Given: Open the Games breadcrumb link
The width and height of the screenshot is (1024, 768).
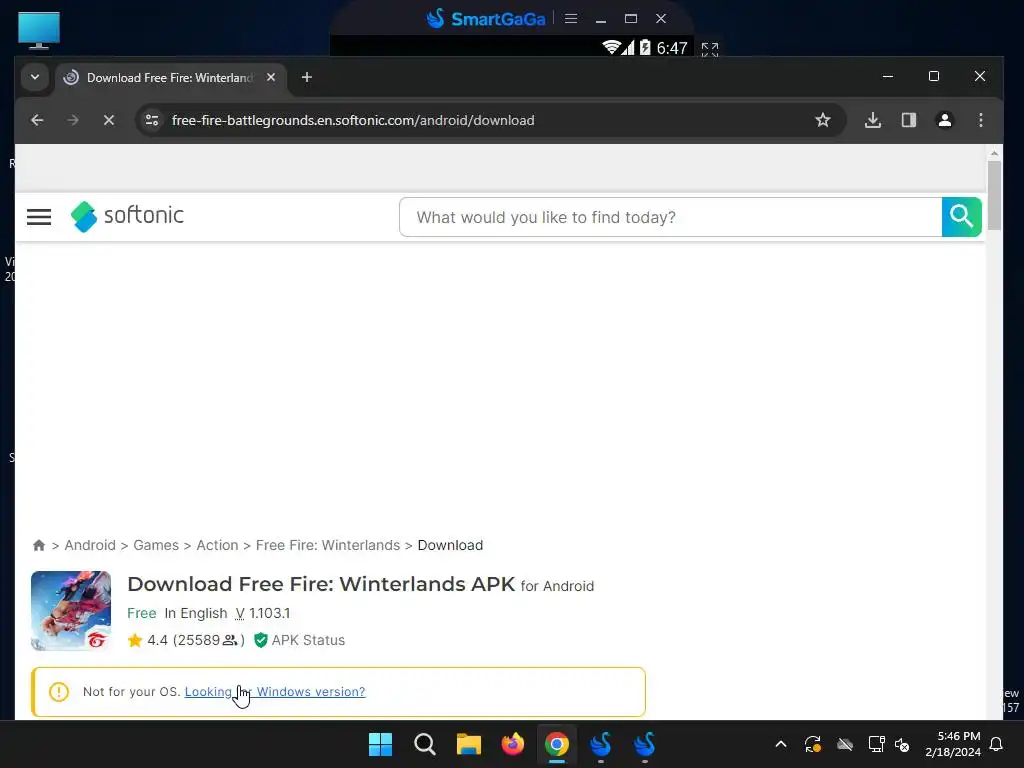Looking at the screenshot, I should click(x=156, y=545).
